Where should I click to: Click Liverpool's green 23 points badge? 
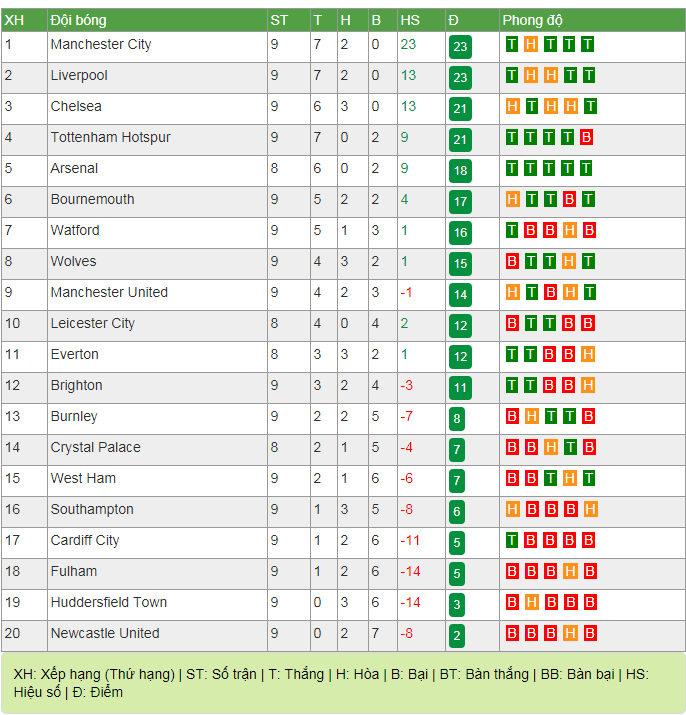pyautogui.click(x=460, y=77)
